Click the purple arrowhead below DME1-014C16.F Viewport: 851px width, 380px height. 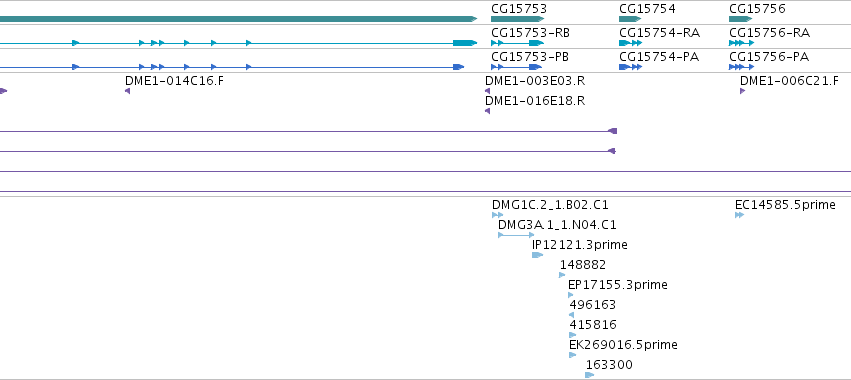128,91
